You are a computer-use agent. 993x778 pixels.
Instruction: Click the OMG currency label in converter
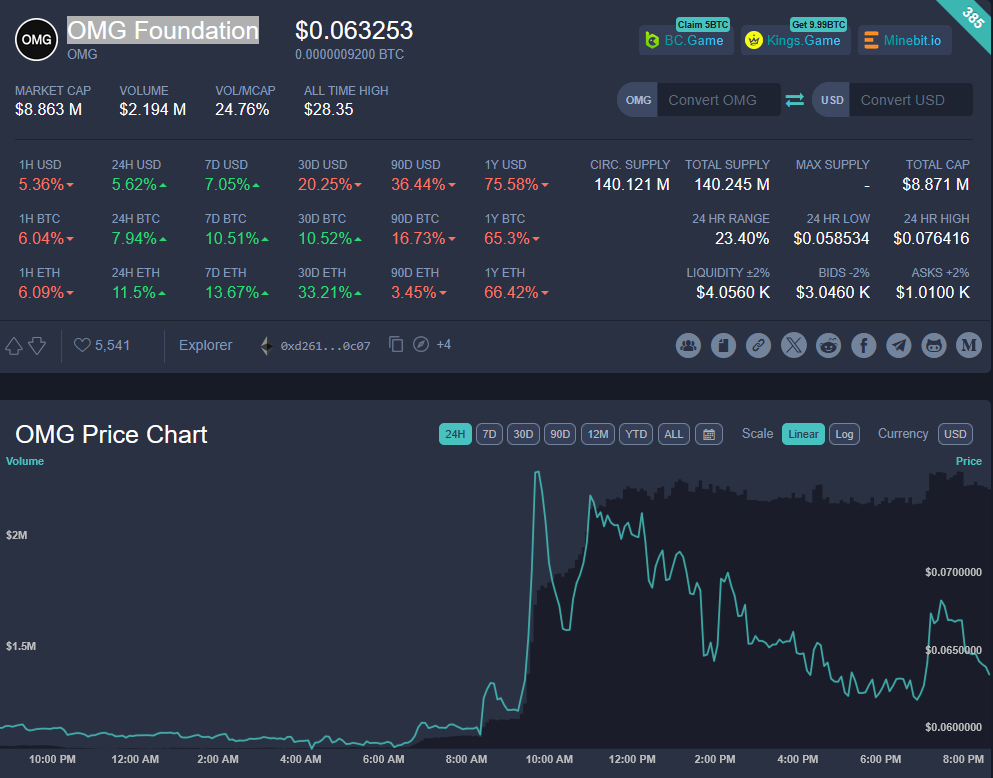pyautogui.click(x=638, y=100)
